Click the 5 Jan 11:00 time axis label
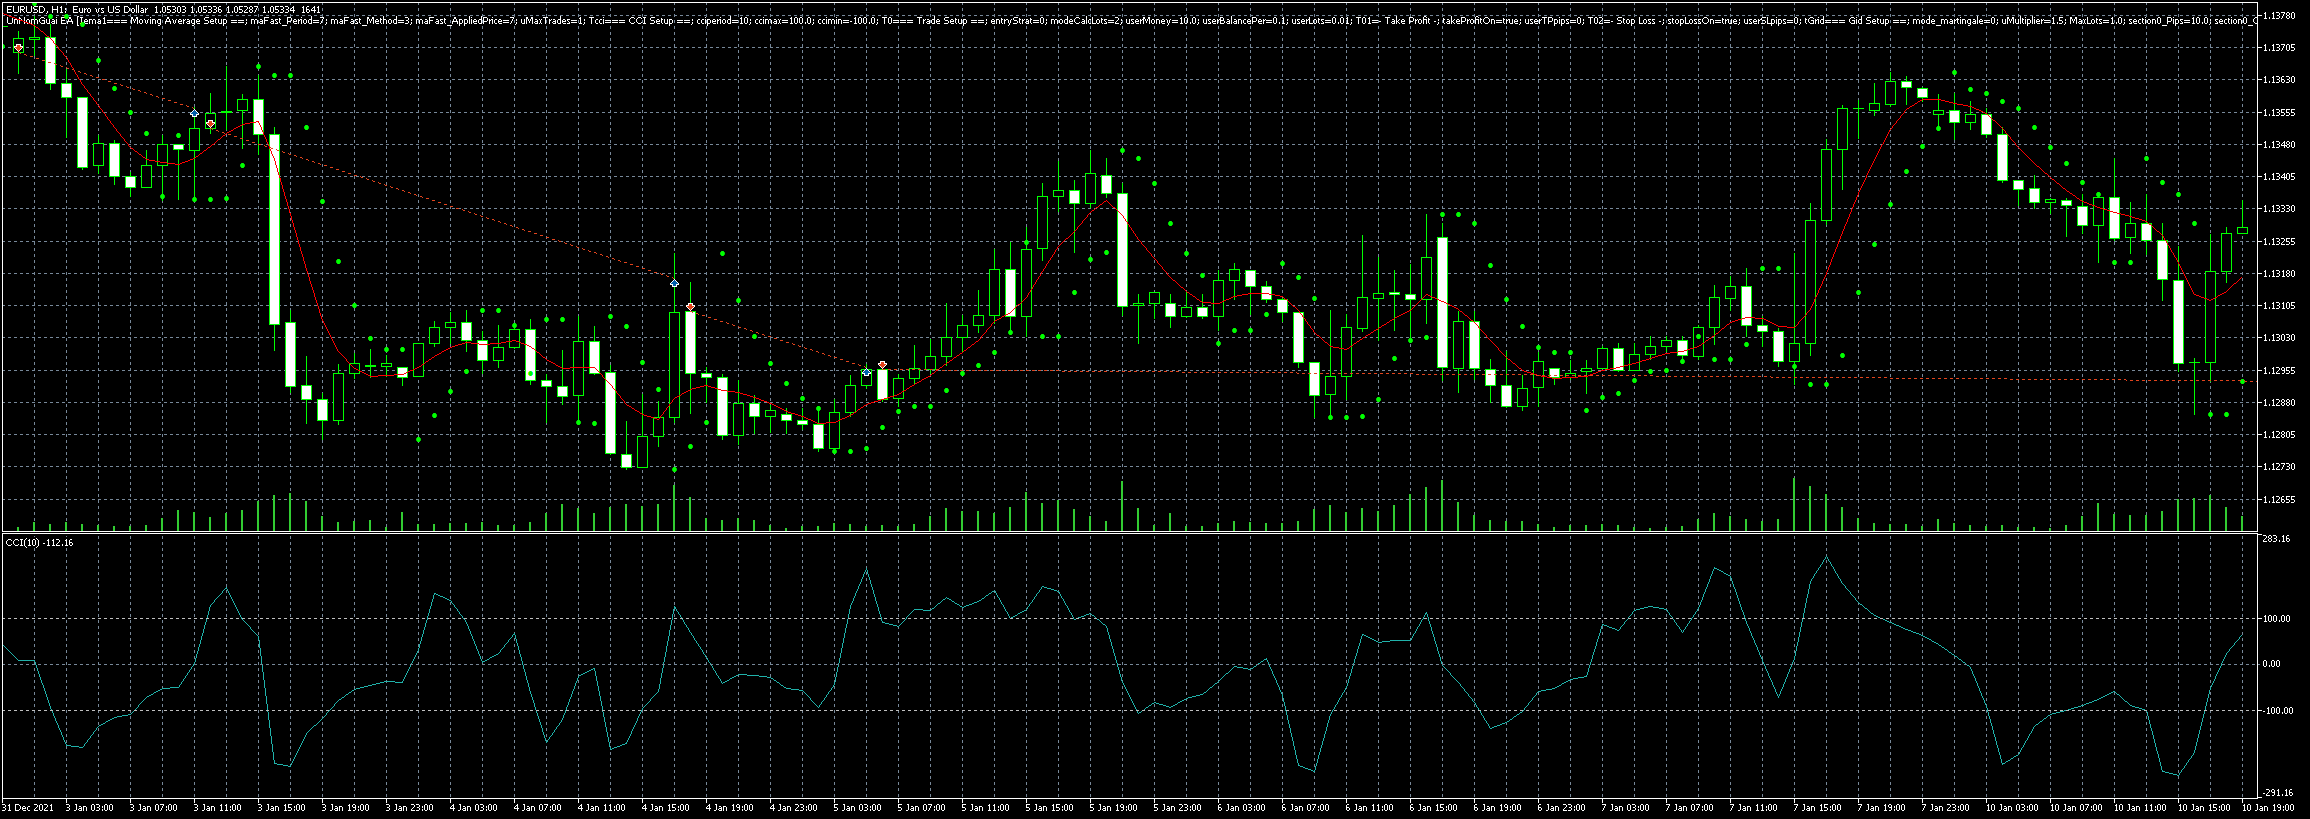The image size is (2310, 819). click(x=985, y=807)
